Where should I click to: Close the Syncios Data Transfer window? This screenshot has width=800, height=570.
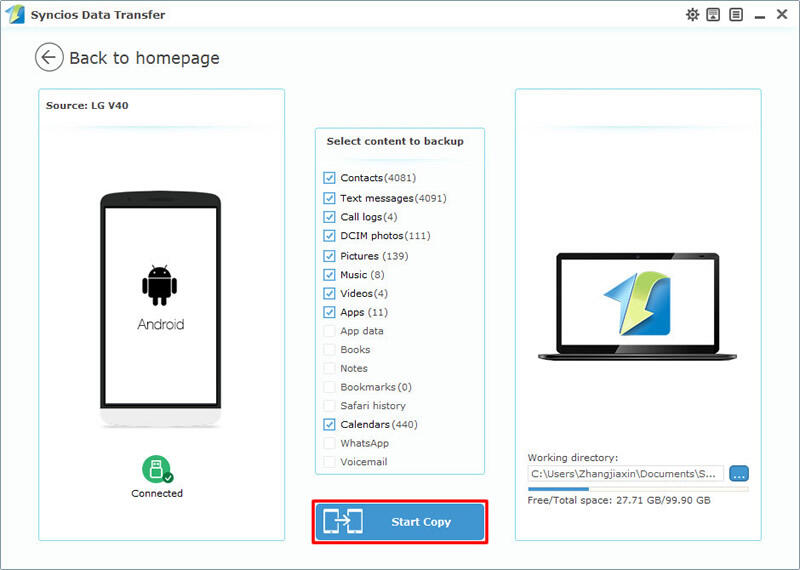782,14
